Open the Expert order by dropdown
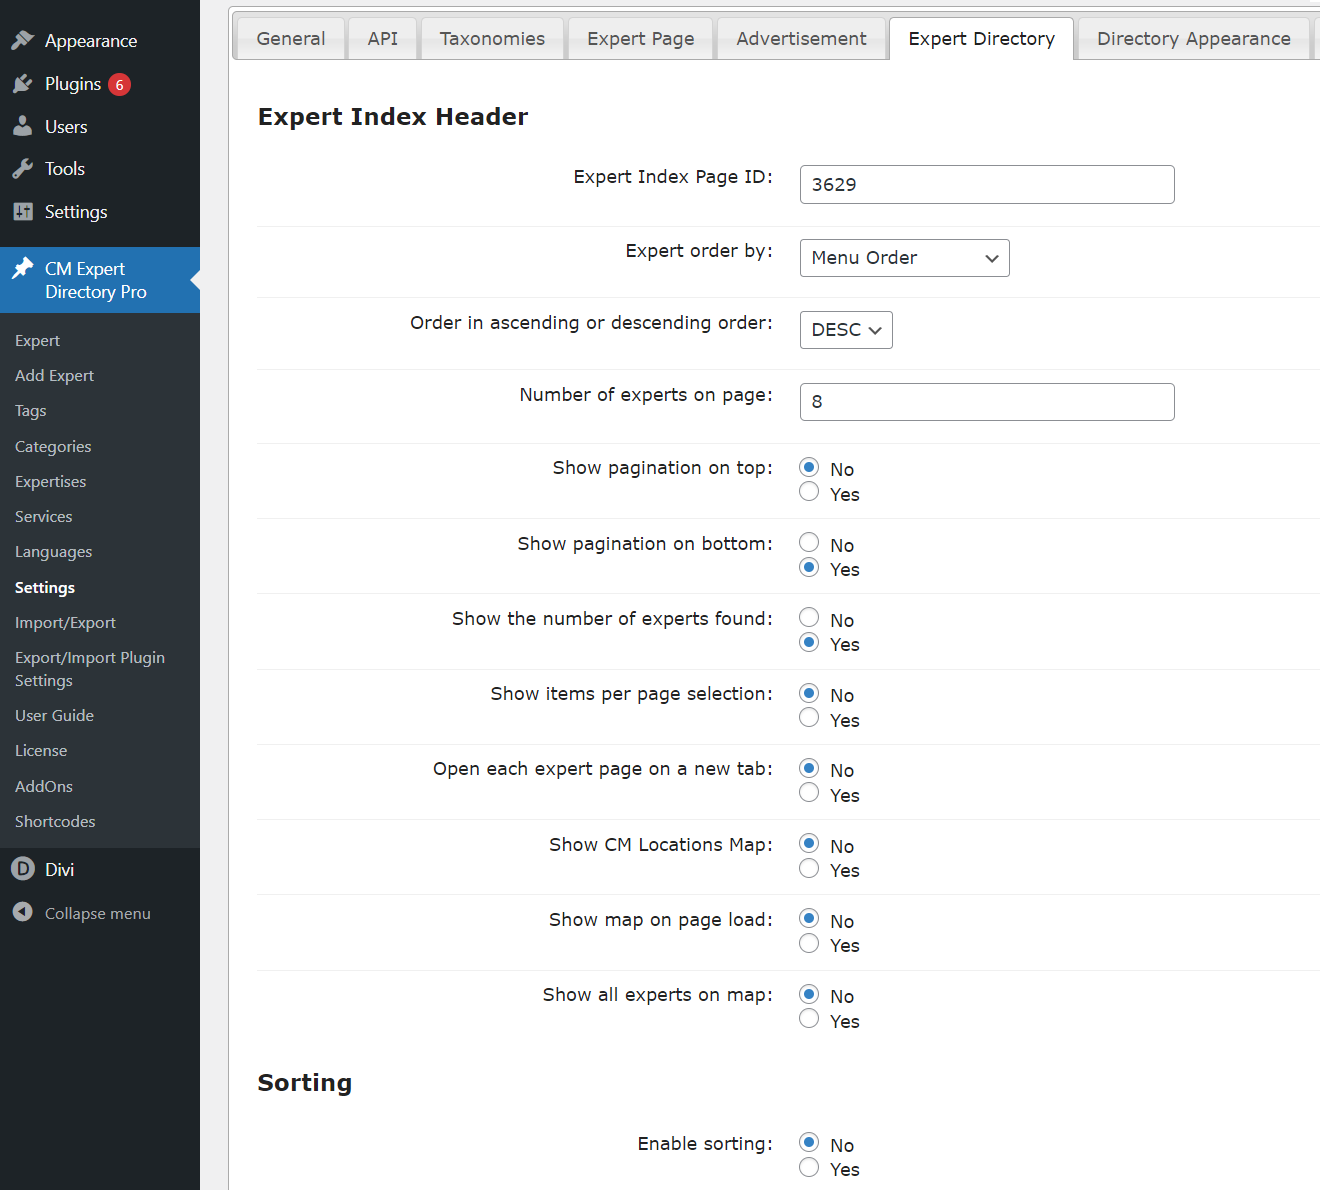The image size is (1320, 1190). (904, 258)
